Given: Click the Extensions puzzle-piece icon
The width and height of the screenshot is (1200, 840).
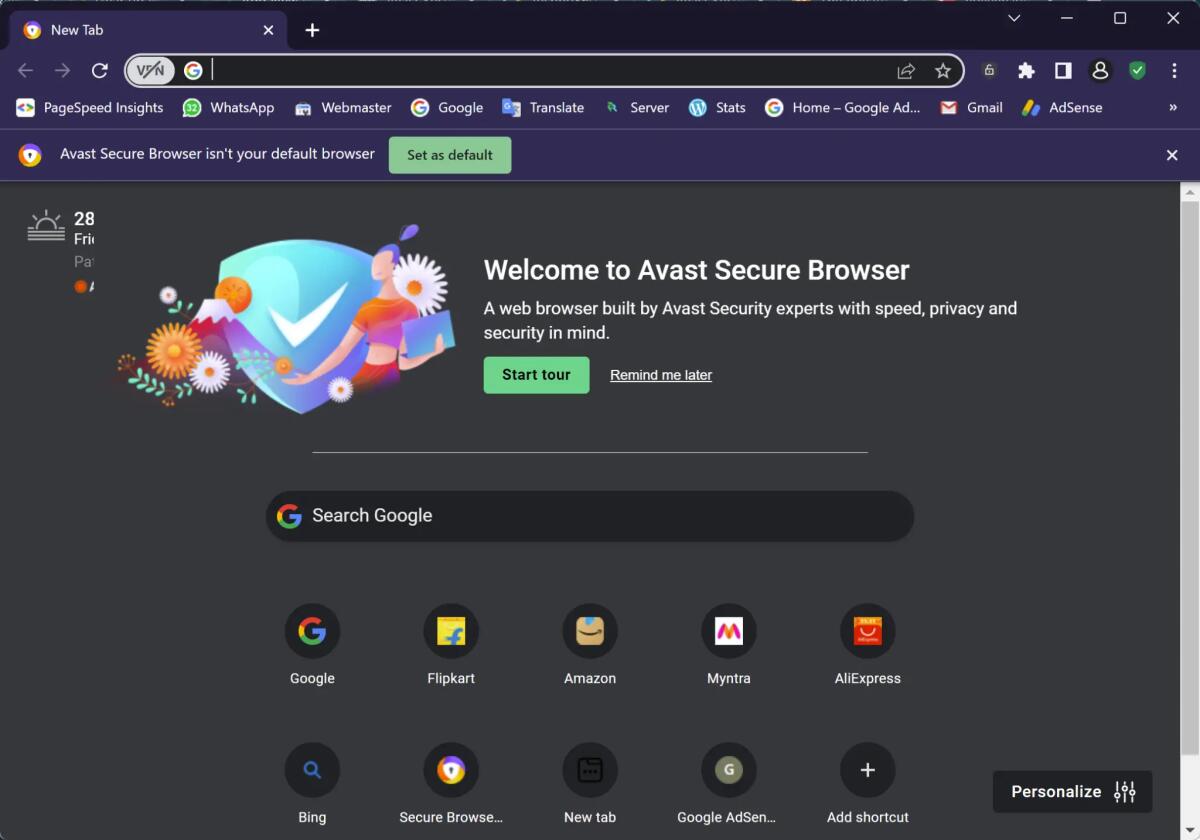Looking at the screenshot, I should coord(1026,71).
